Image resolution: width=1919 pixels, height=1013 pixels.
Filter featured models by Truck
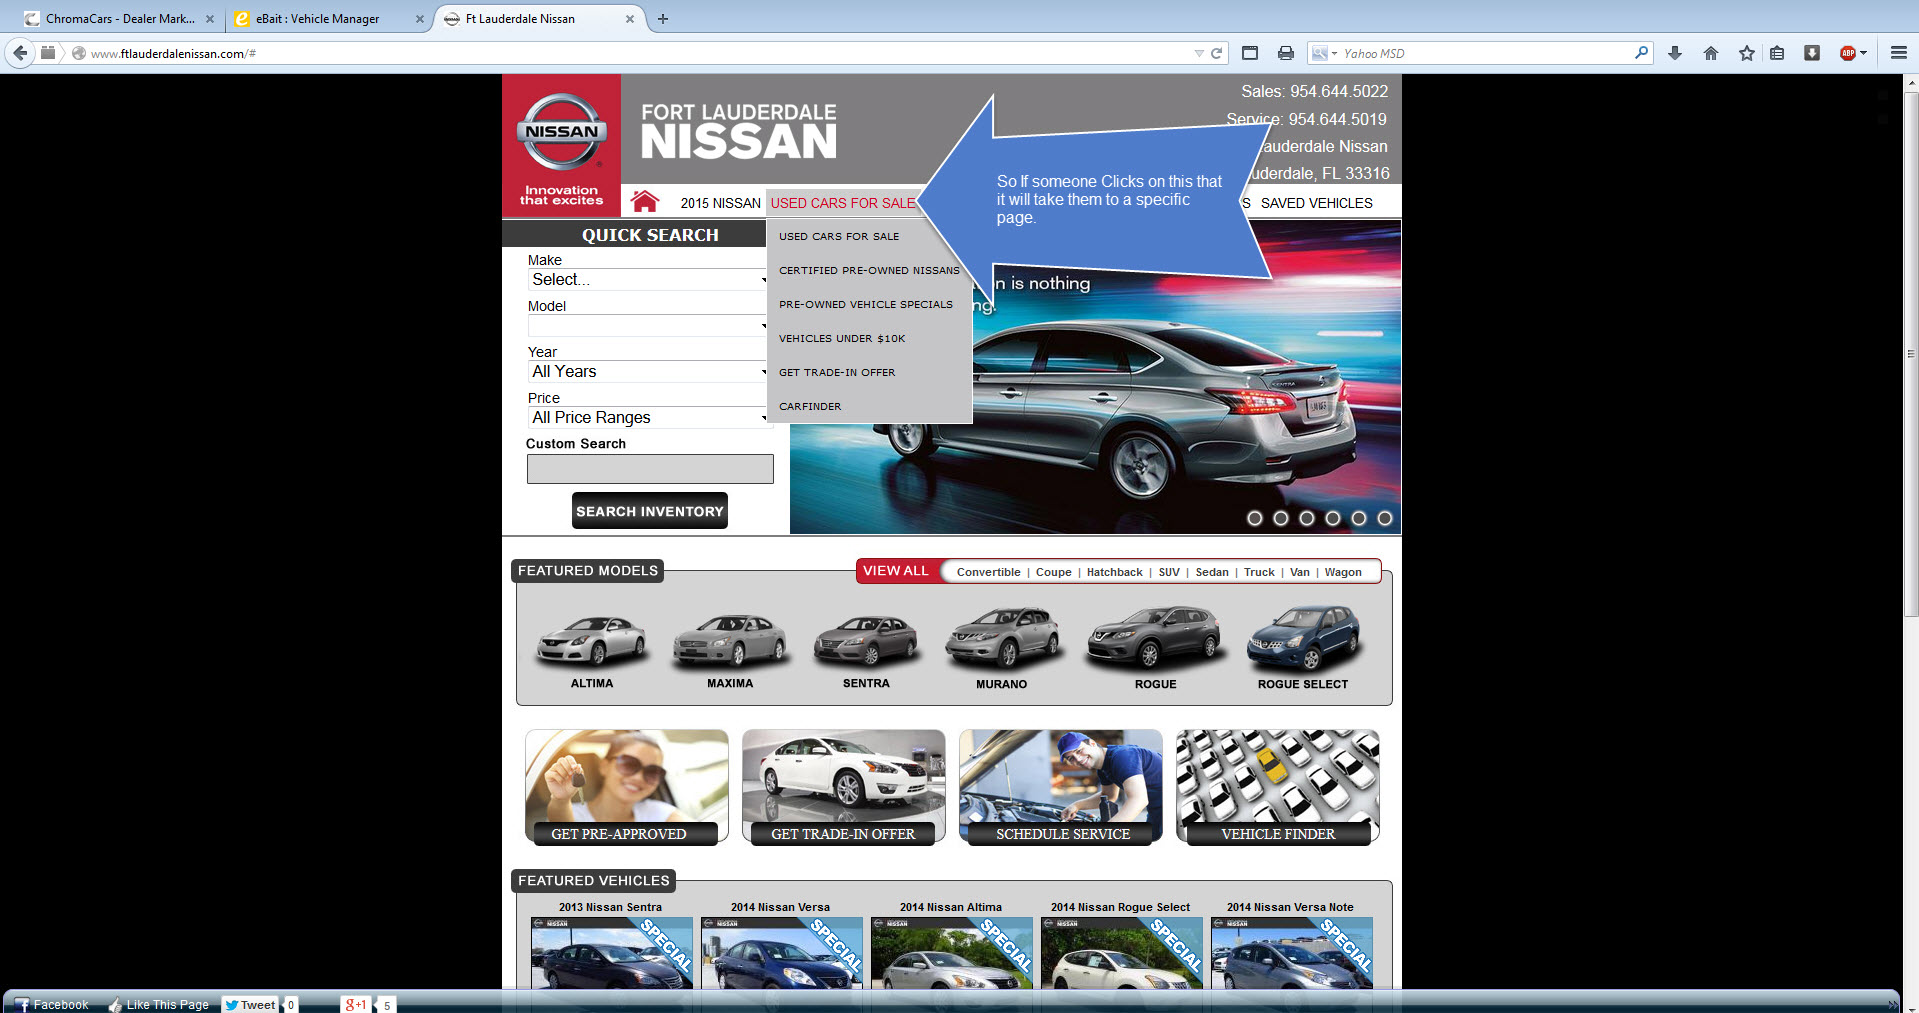tap(1259, 572)
